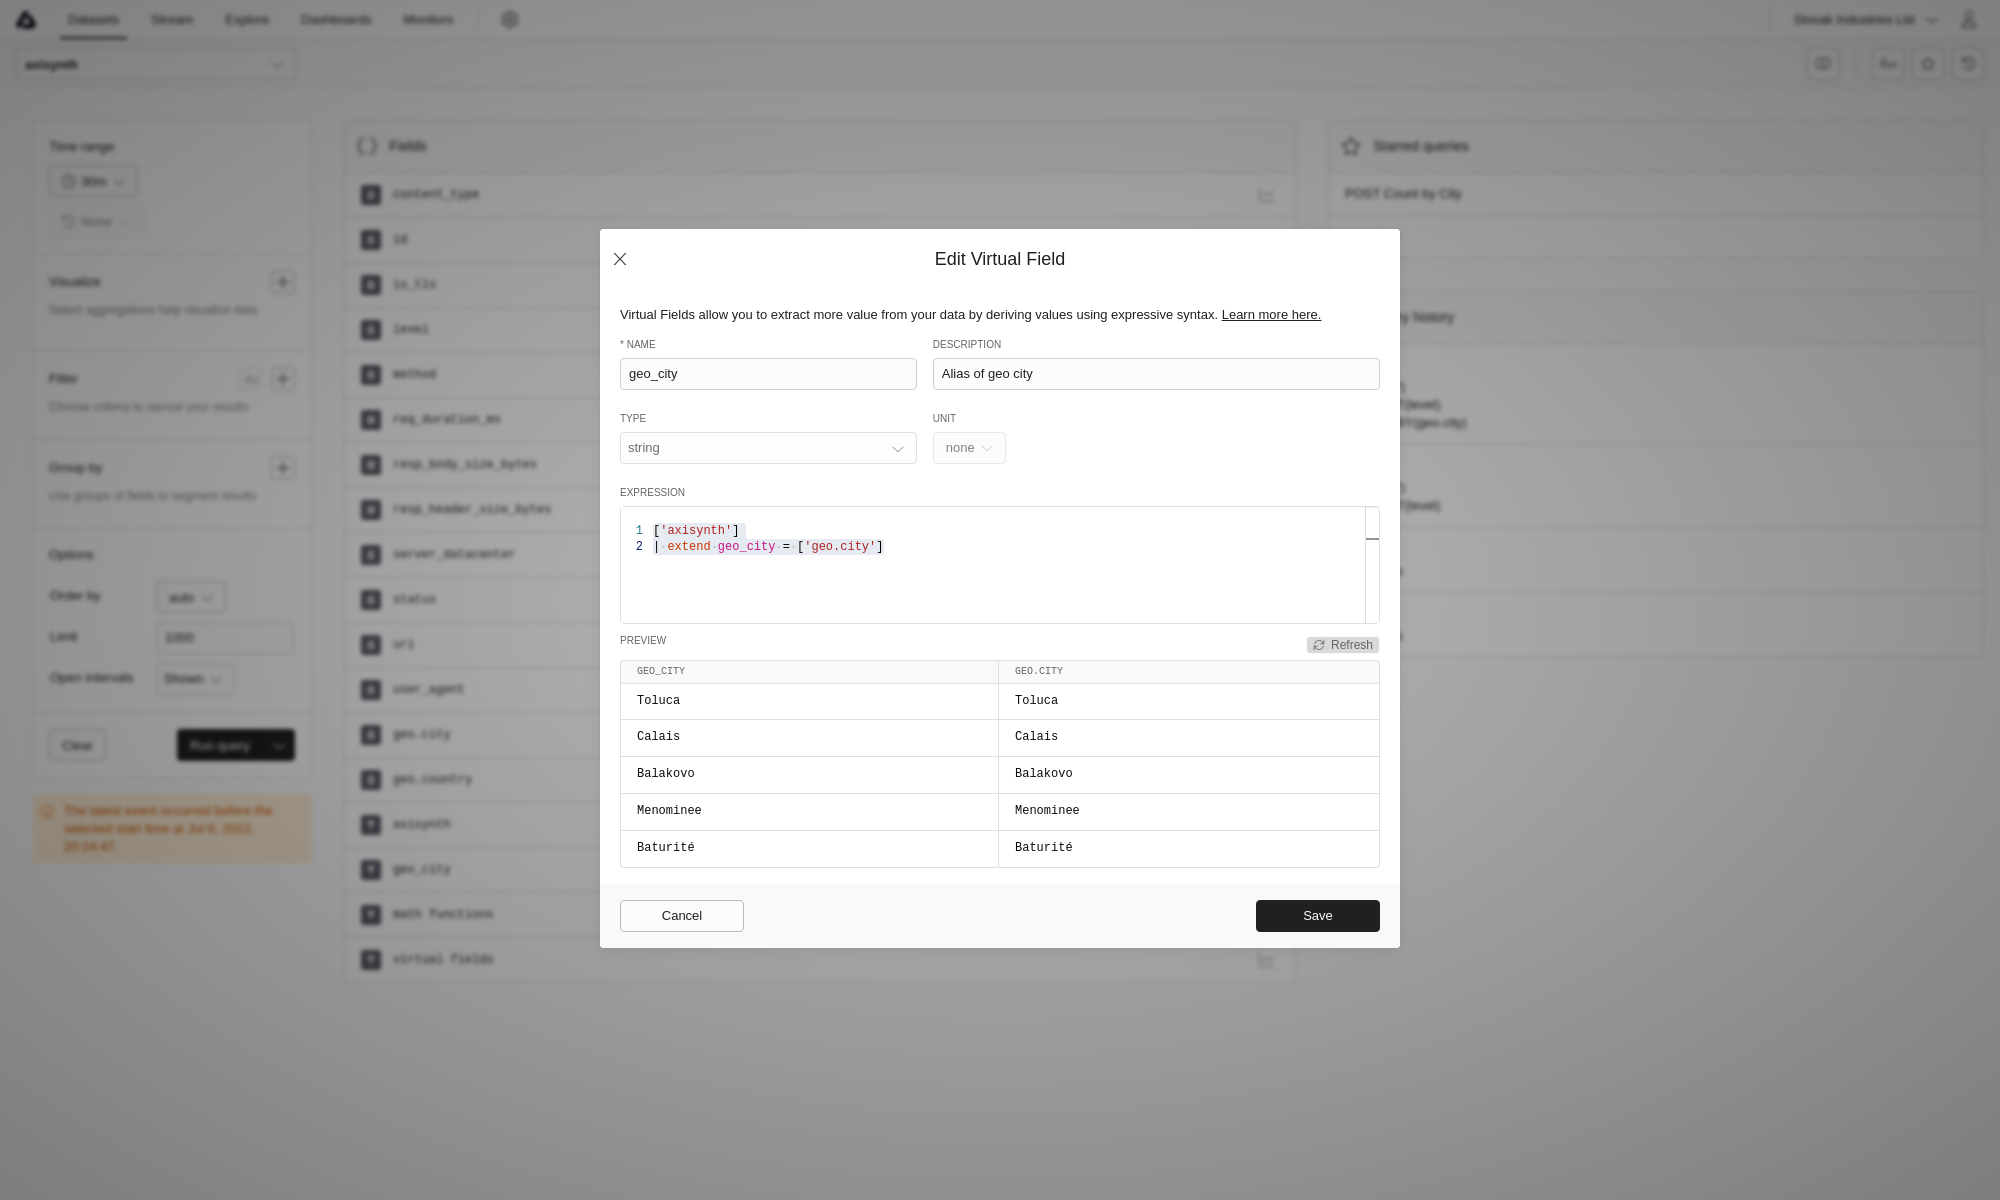Click the Refresh preview button

pyautogui.click(x=1342, y=645)
